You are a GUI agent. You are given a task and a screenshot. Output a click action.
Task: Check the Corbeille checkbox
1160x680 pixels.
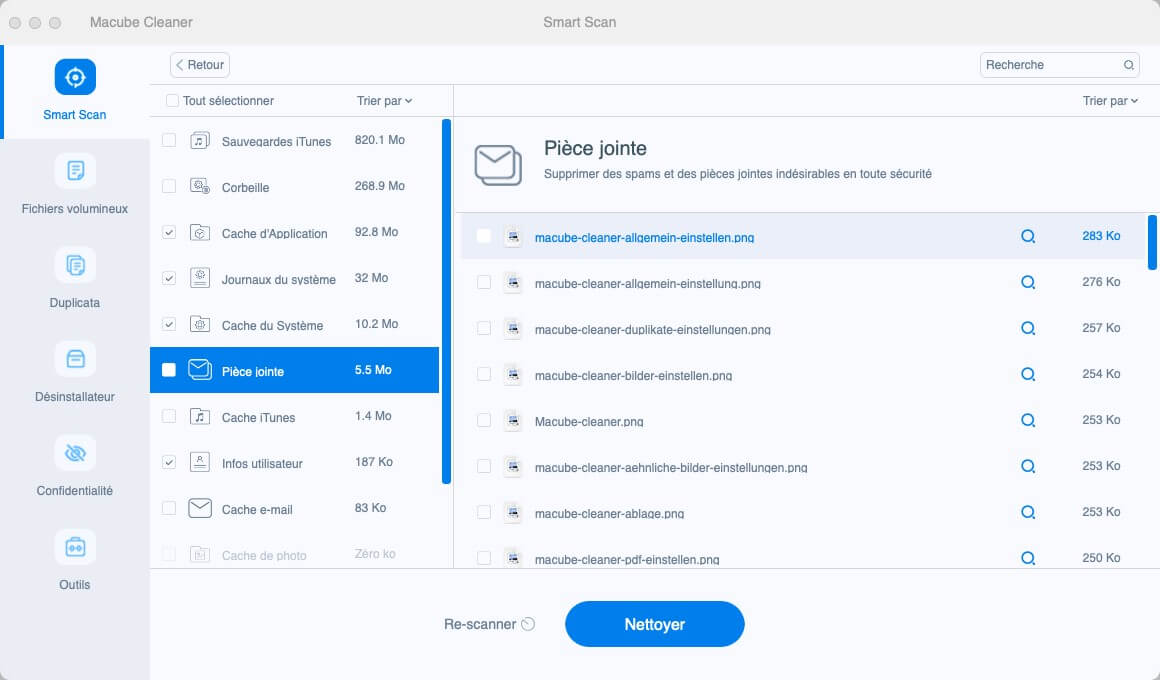(x=169, y=186)
